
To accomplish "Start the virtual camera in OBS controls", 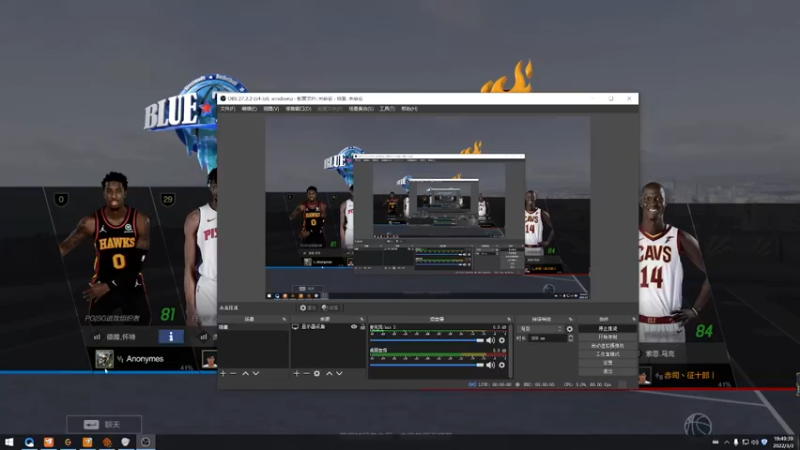I will (x=607, y=346).
